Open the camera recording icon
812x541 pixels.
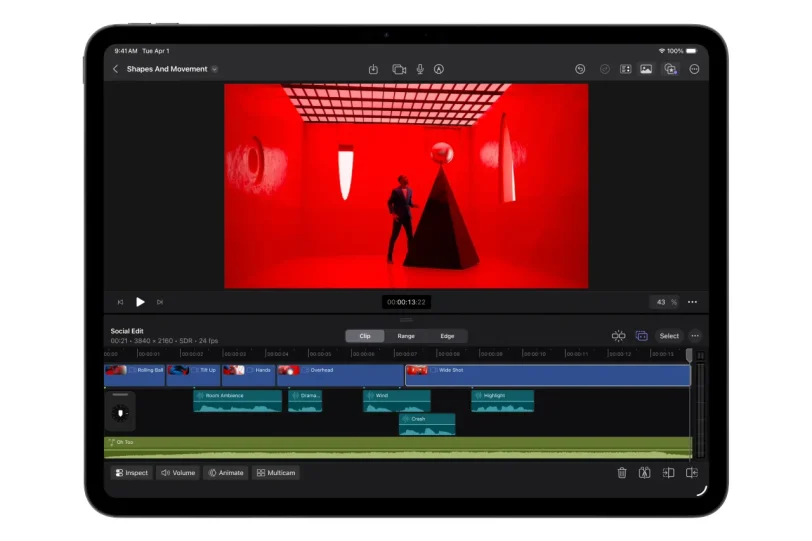(x=399, y=69)
